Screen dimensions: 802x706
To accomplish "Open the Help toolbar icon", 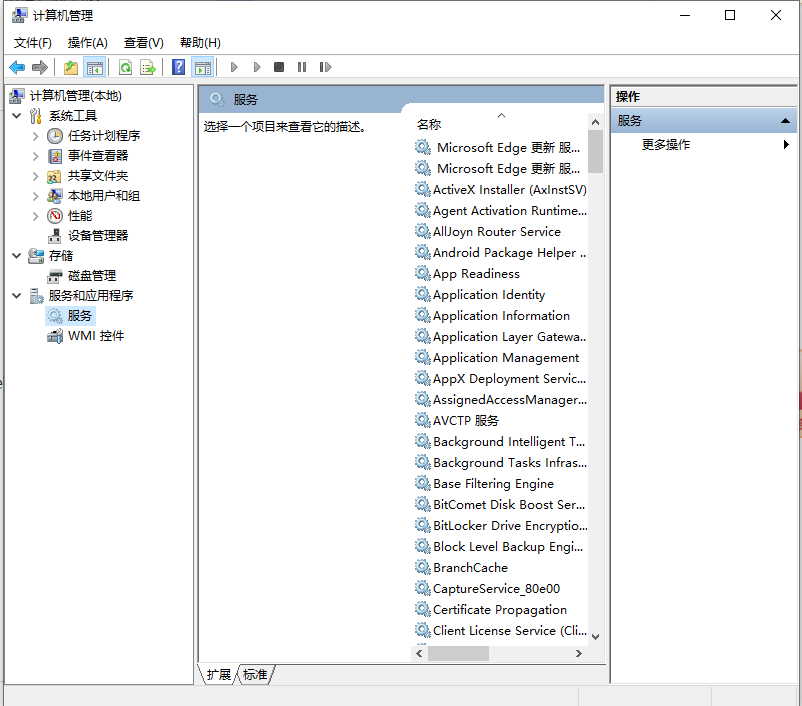I will tap(178, 67).
